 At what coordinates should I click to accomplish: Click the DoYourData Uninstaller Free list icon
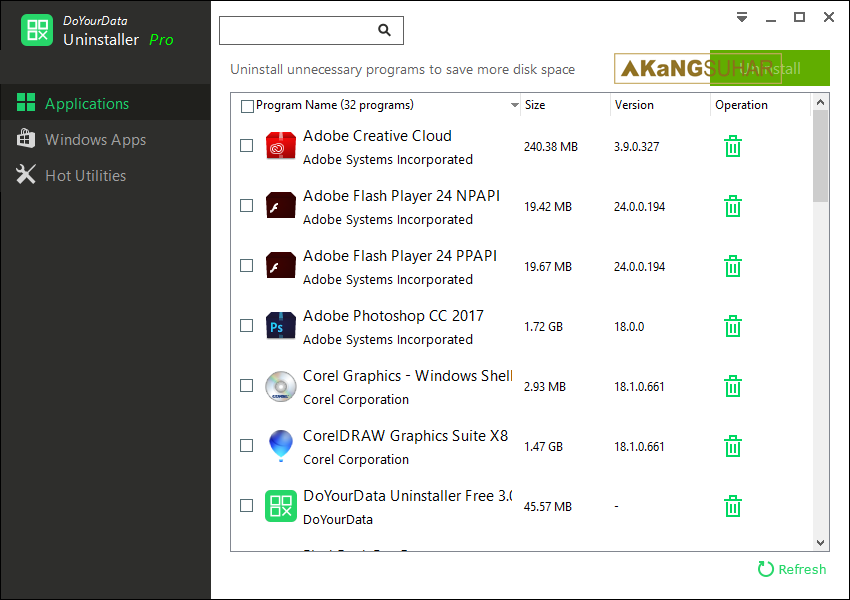tap(281, 506)
